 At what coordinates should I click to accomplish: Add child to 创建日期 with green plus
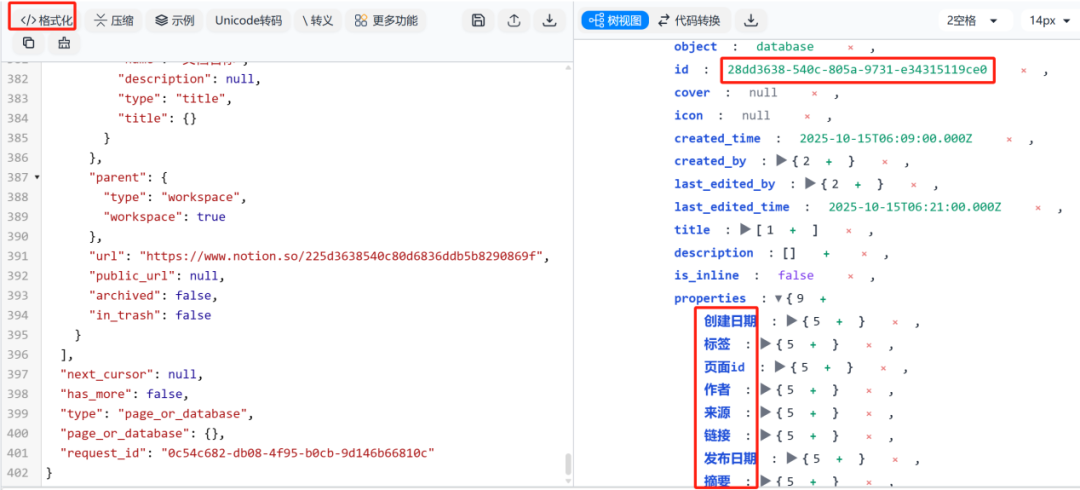839,321
